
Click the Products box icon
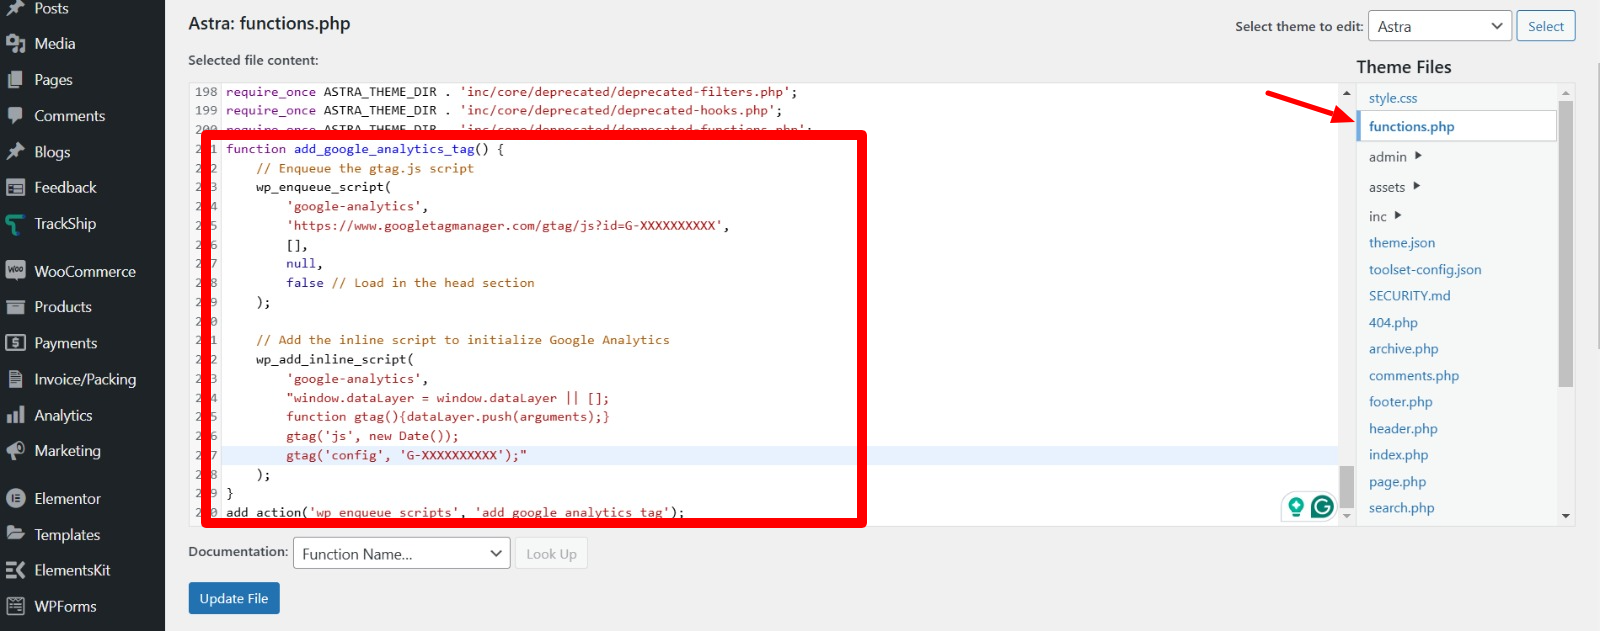point(15,307)
